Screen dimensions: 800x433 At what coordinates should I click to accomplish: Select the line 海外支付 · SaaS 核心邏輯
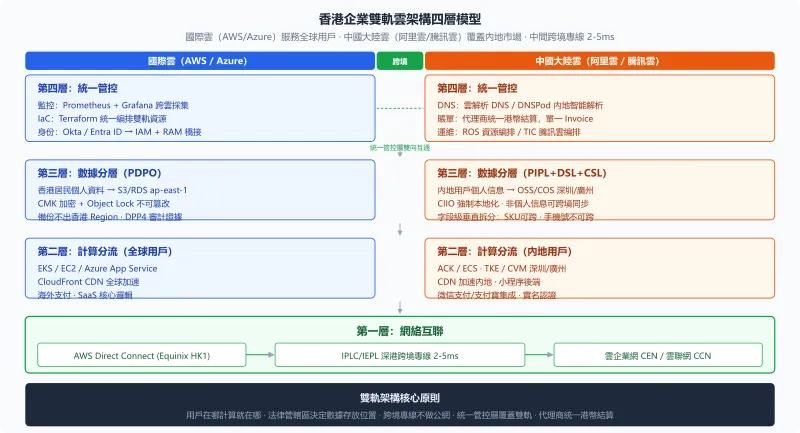point(85,295)
